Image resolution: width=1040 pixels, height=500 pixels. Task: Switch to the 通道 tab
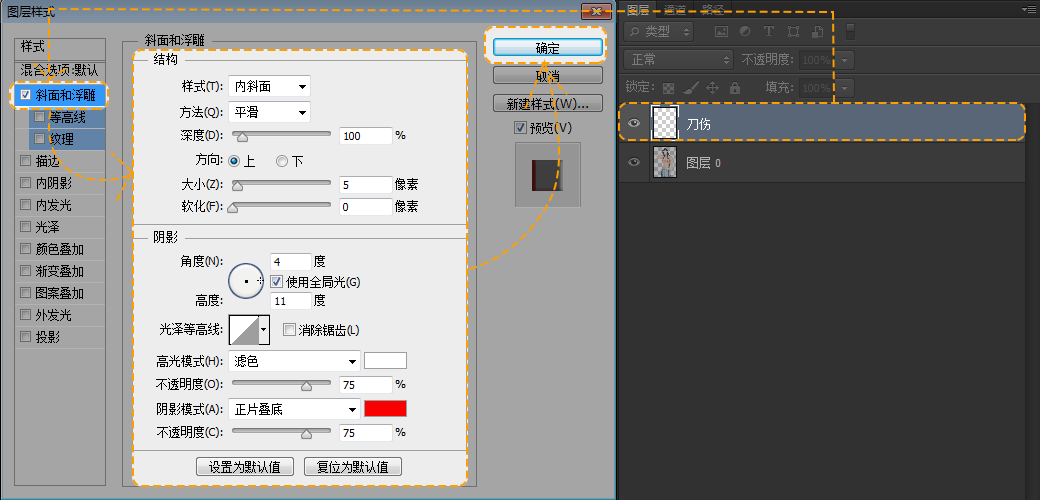click(x=675, y=9)
